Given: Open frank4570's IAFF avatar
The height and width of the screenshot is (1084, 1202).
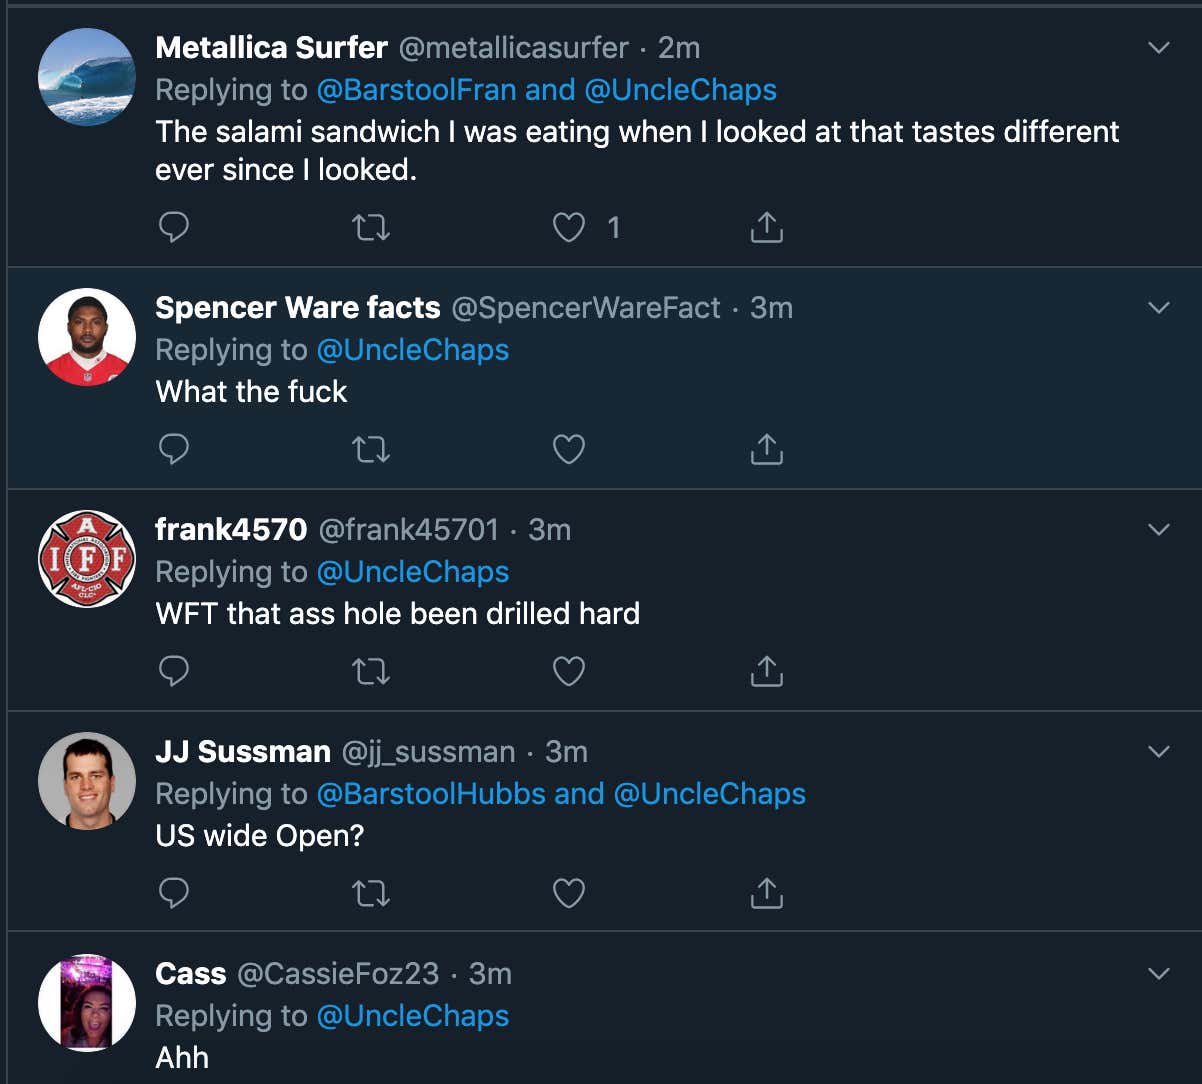Looking at the screenshot, I should click(x=87, y=559).
